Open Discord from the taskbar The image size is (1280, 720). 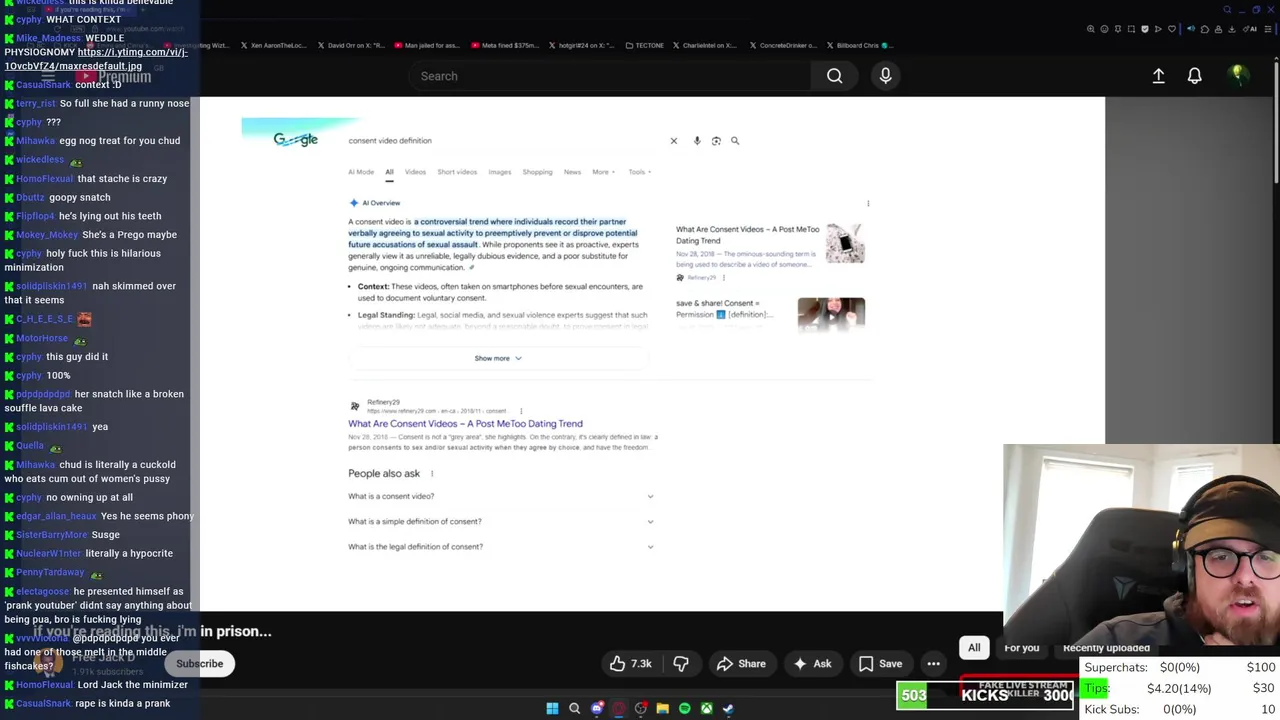tap(597, 709)
